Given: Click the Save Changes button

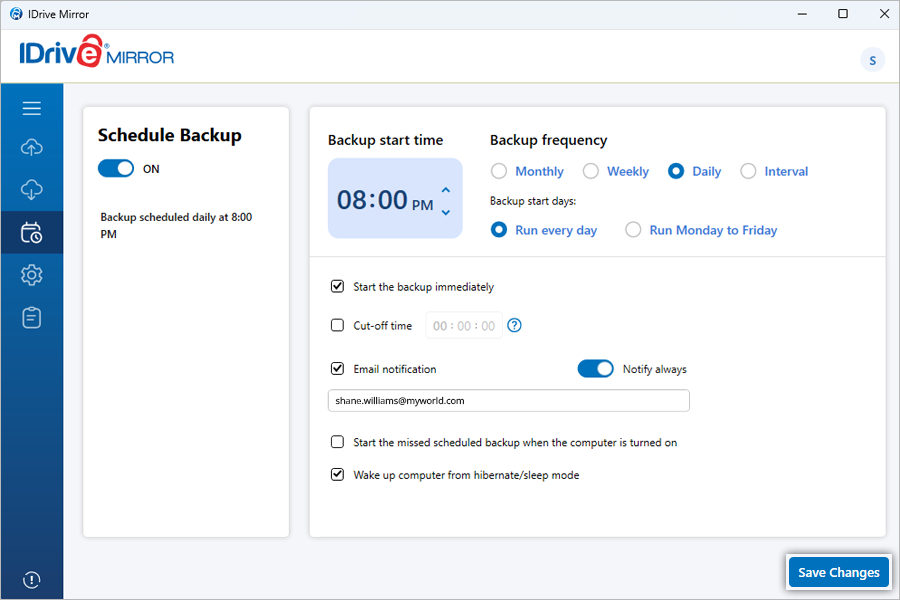Looking at the screenshot, I should click(x=838, y=572).
